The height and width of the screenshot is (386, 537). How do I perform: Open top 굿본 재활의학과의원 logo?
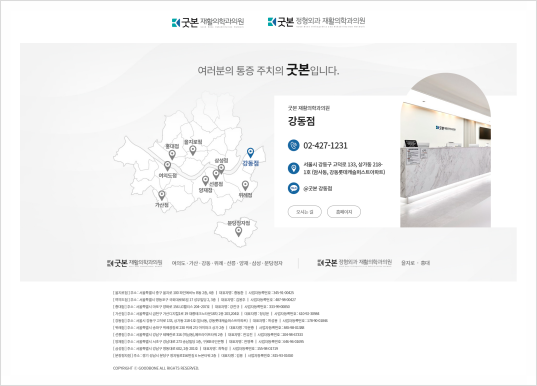[208, 22]
